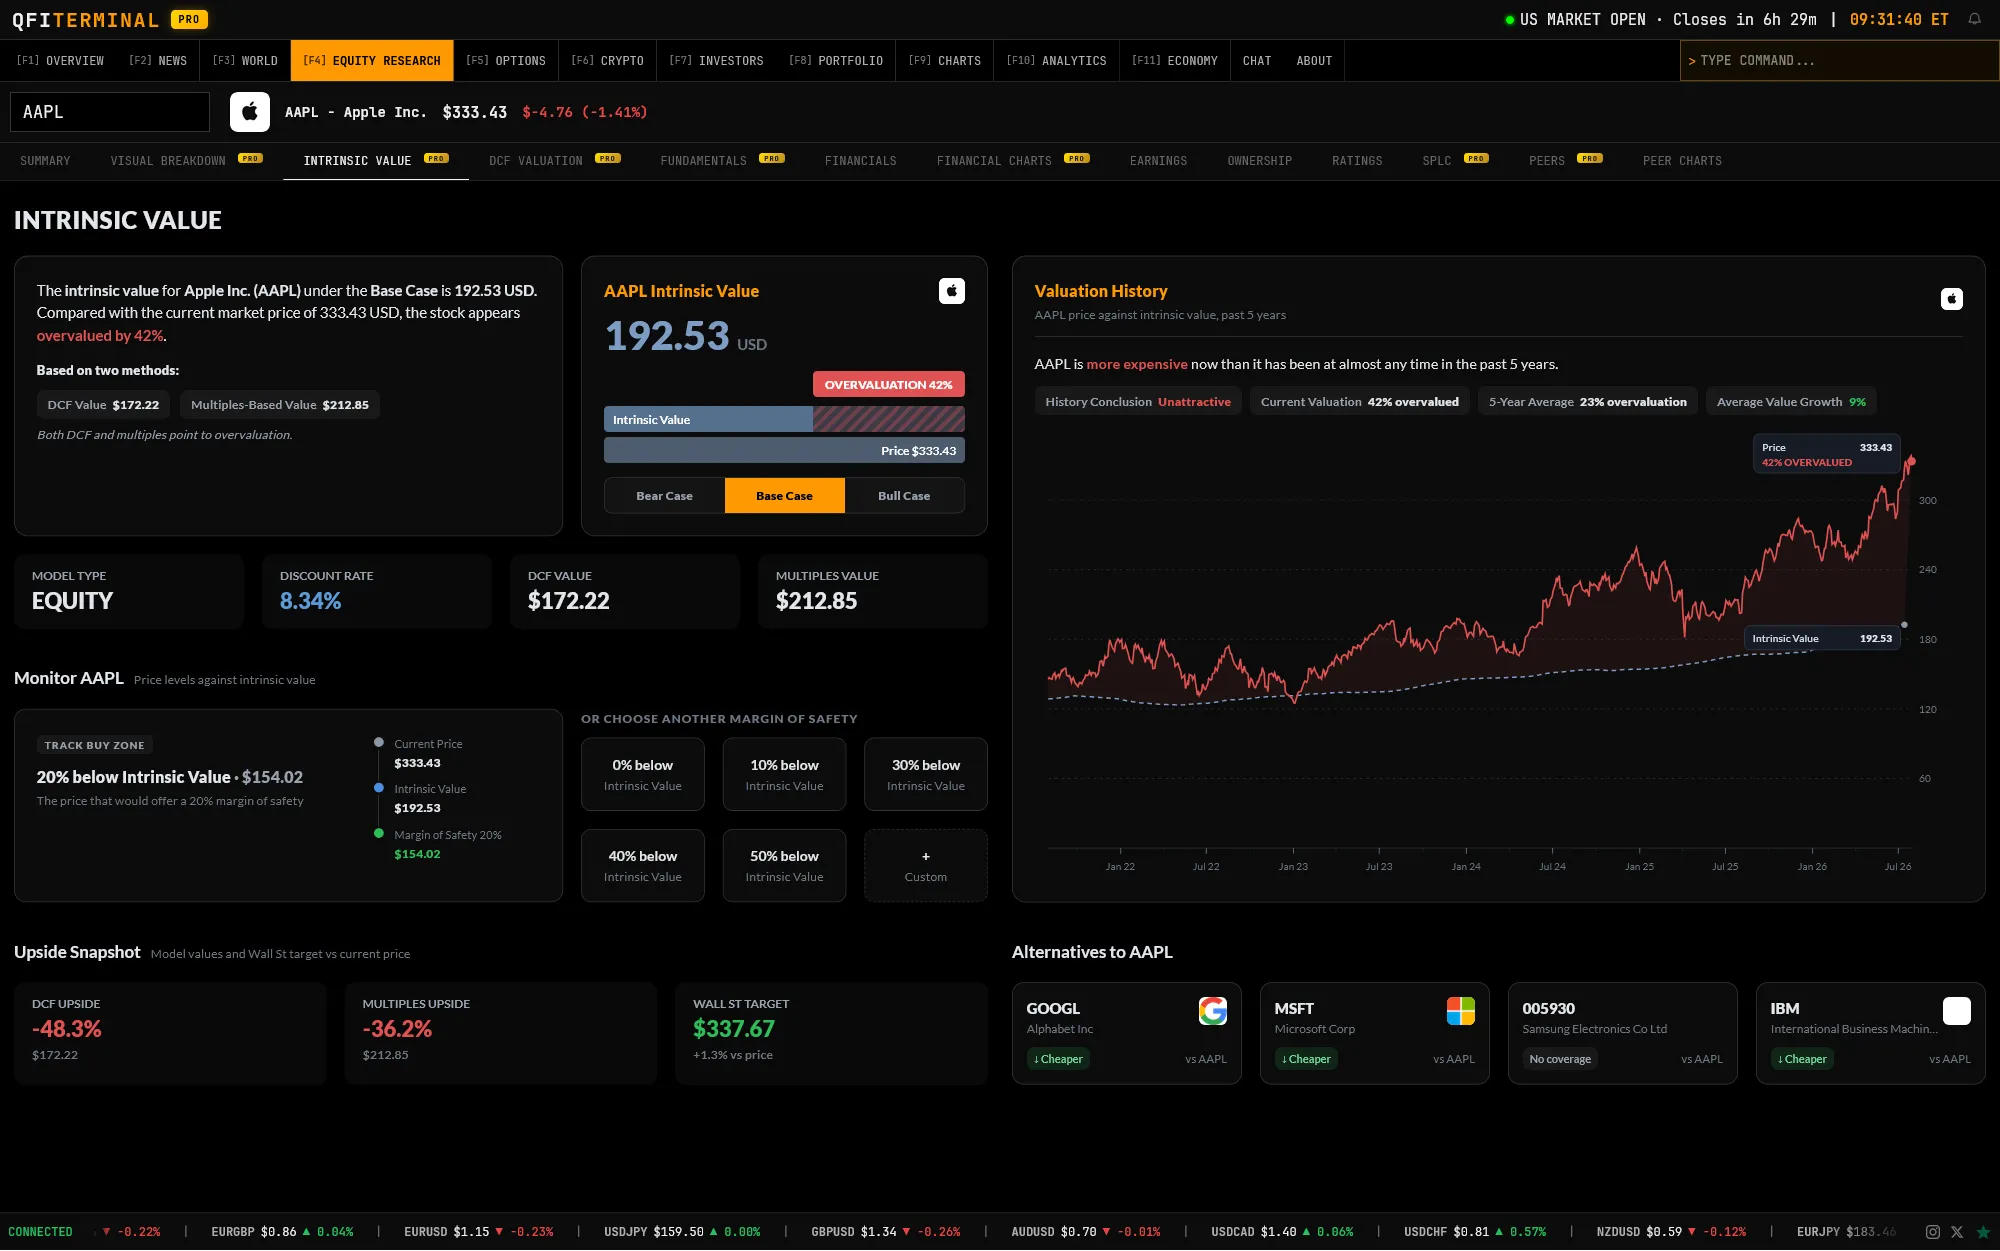The width and height of the screenshot is (2000, 1251).
Task: Click Apple logo in Valuation History panel
Action: pyautogui.click(x=1952, y=299)
